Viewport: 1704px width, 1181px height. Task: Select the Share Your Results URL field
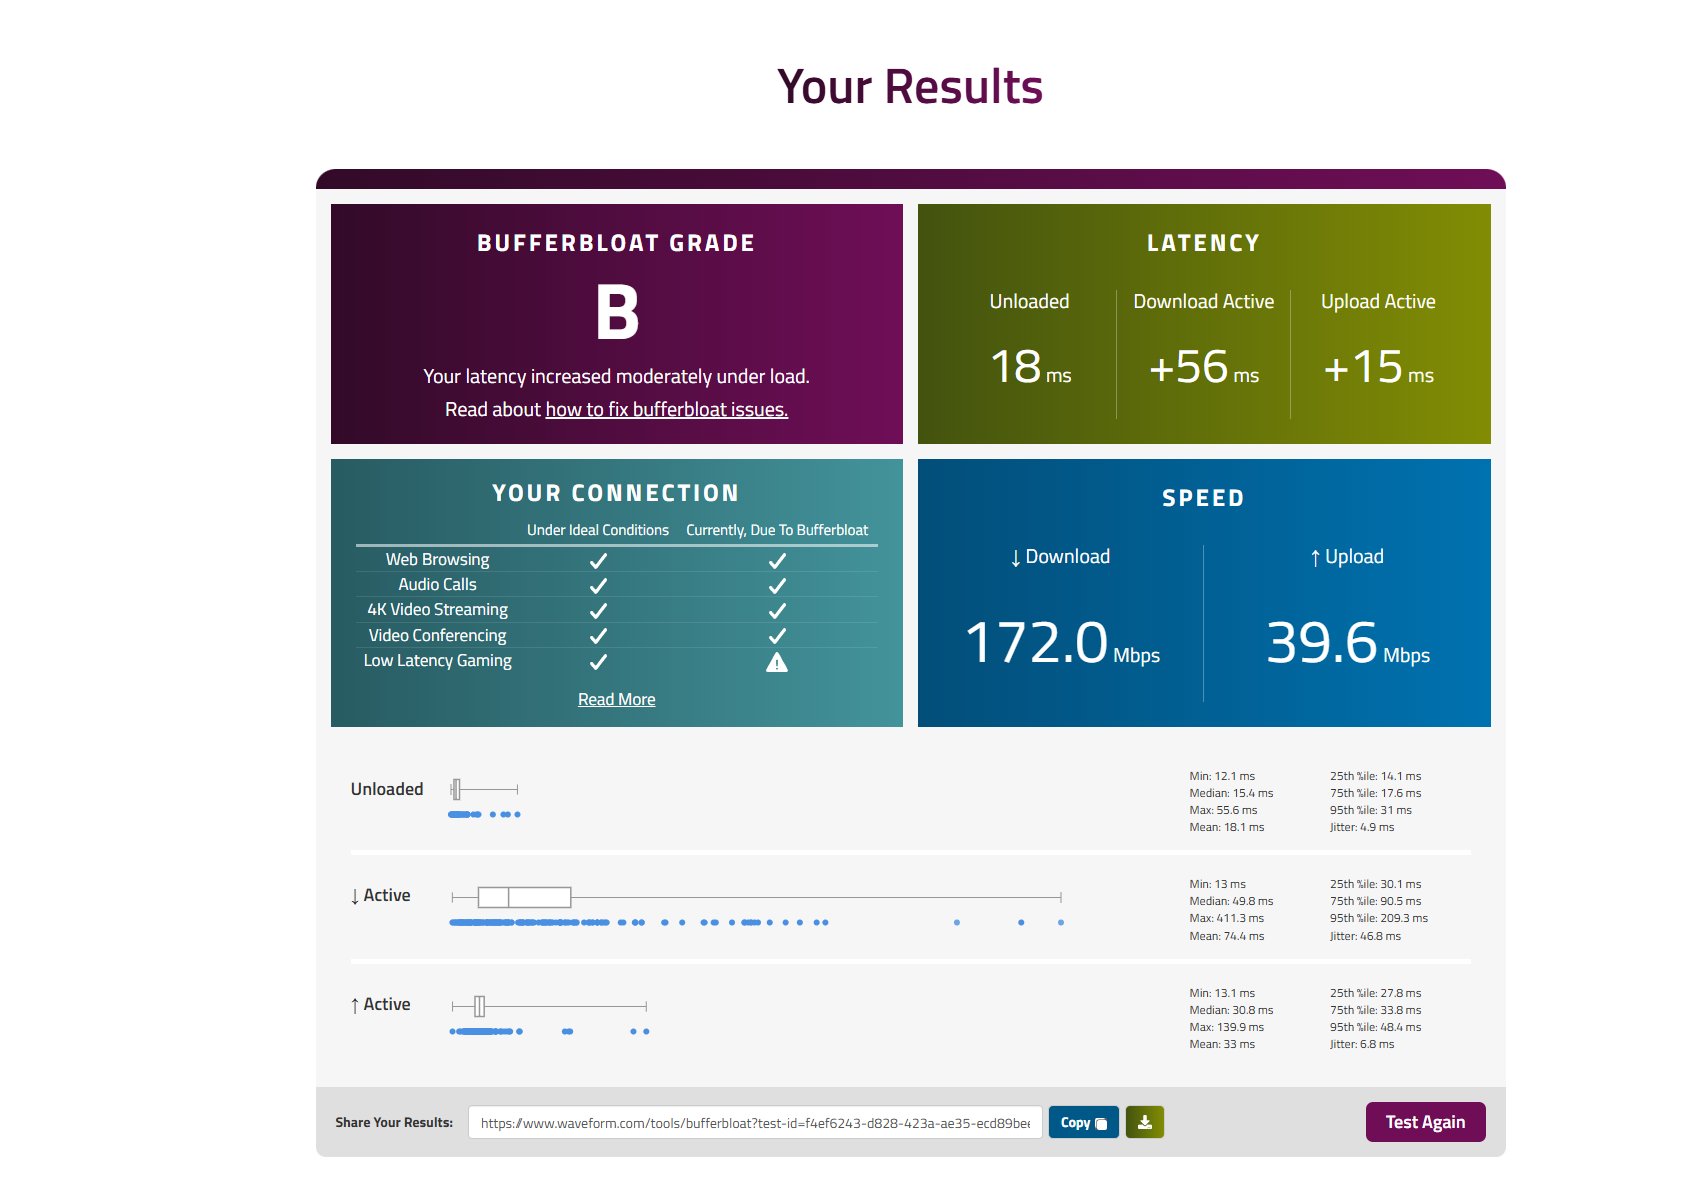pos(755,1122)
